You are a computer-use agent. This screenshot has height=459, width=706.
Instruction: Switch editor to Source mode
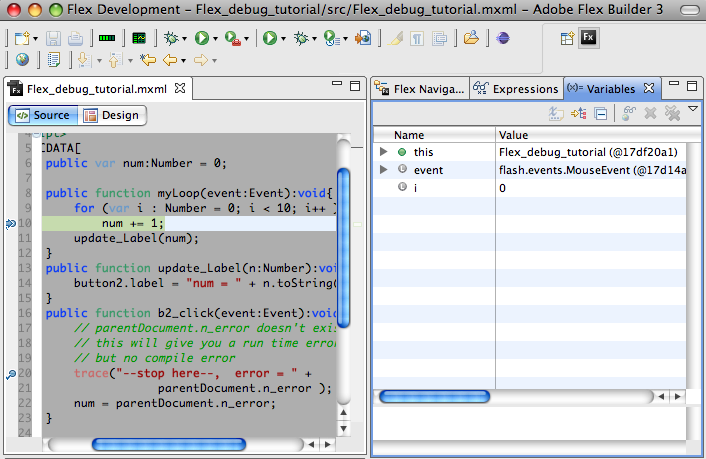tap(42, 115)
